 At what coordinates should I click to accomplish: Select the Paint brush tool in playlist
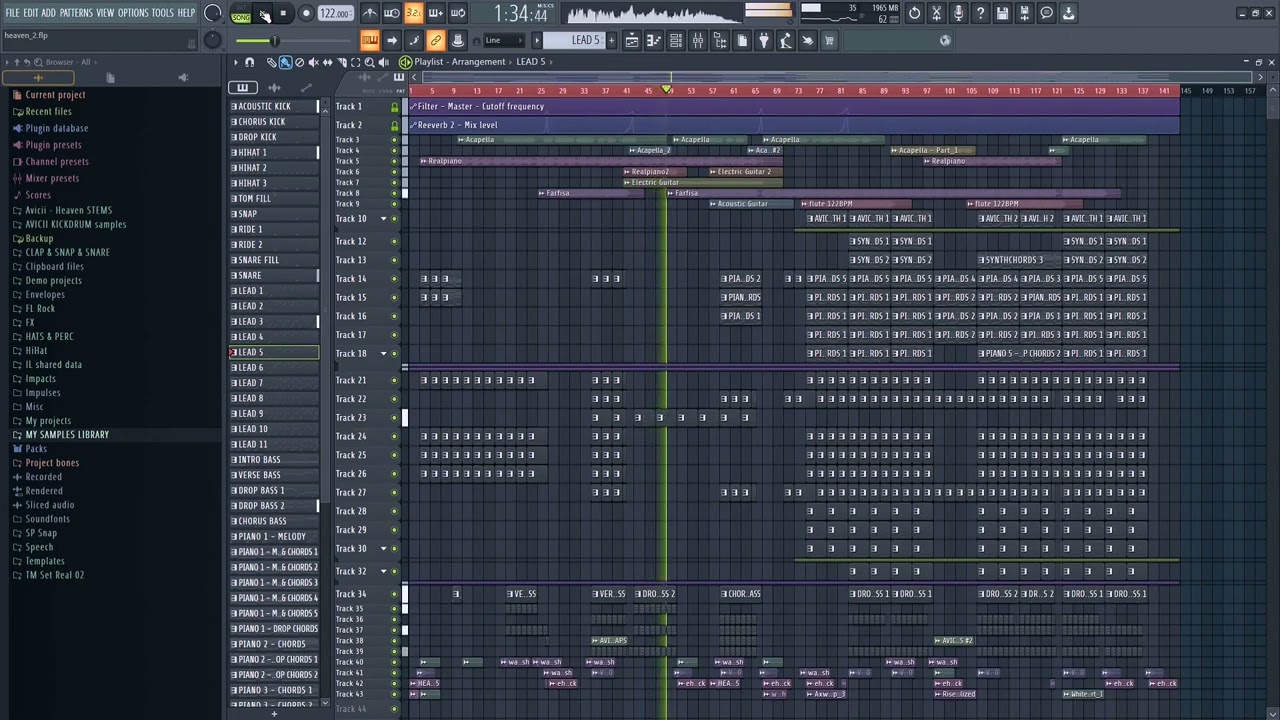tap(285, 62)
